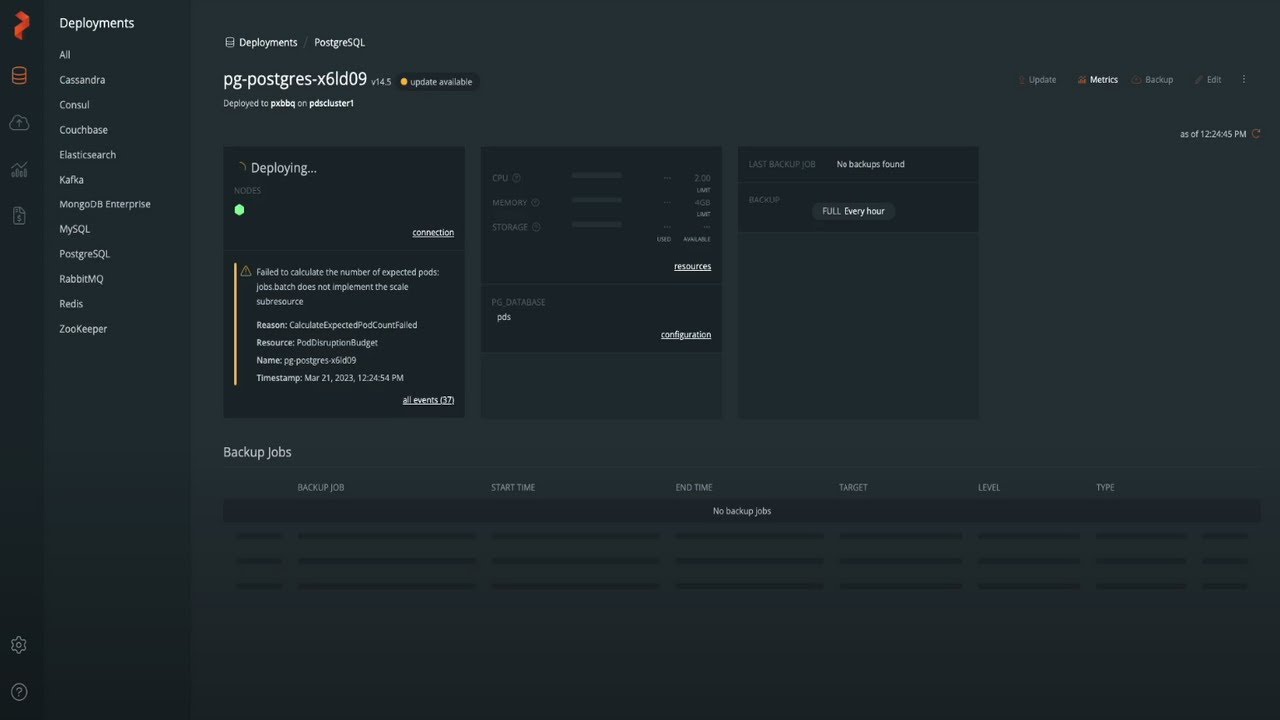1280x720 pixels.
Task: Select Consul in deployments list
Action: pos(74,105)
